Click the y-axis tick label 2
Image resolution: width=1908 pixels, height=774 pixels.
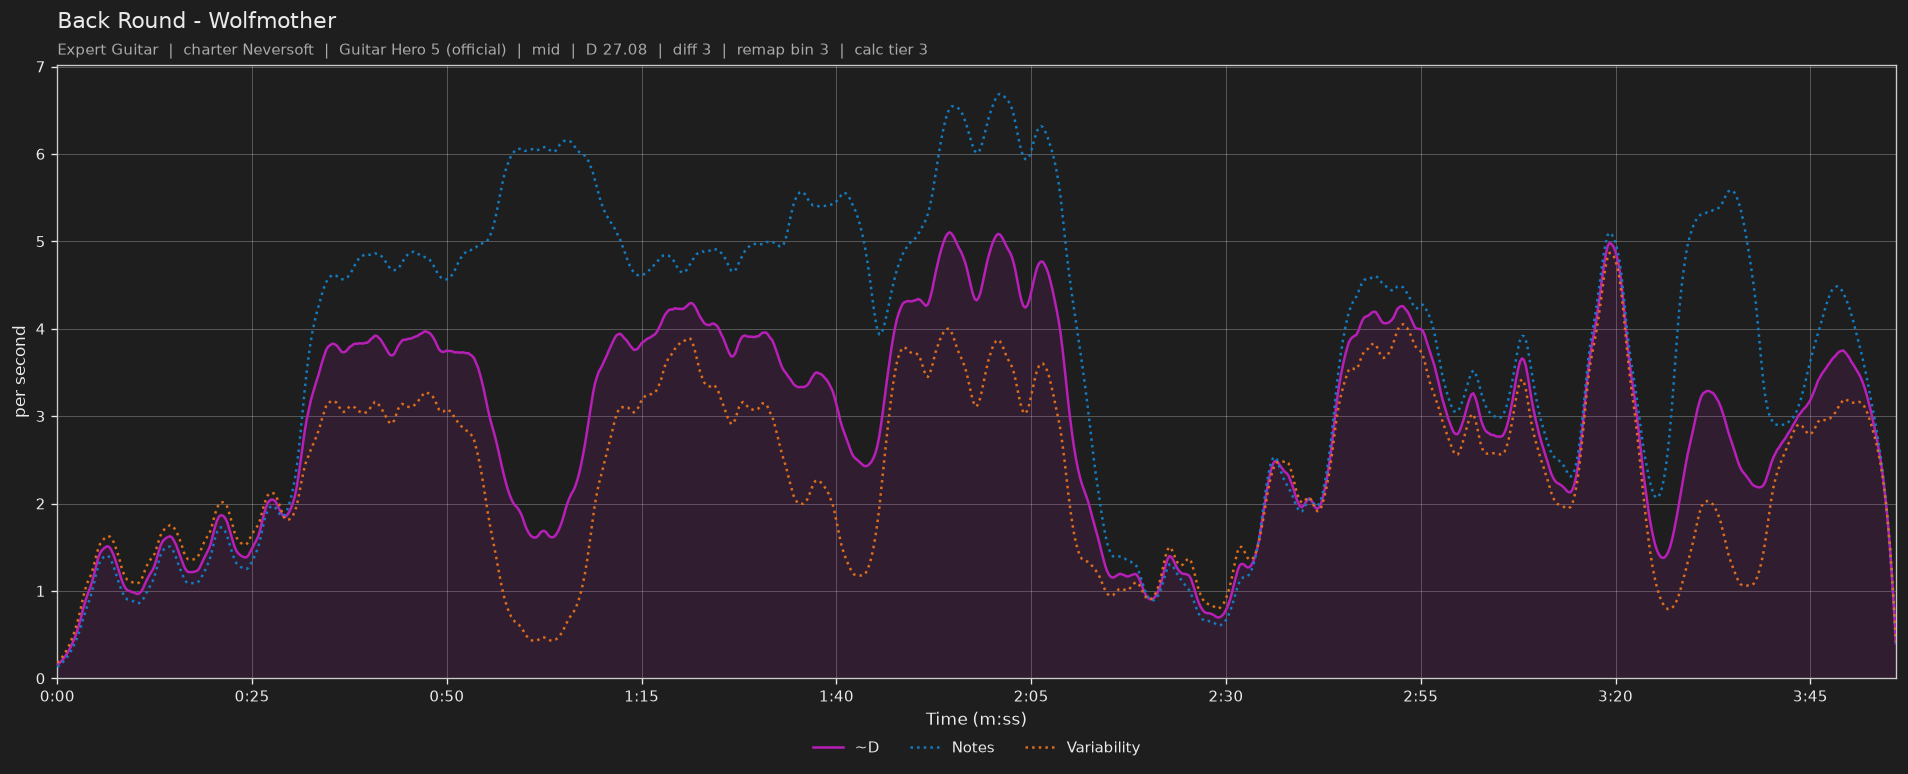pyautogui.click(x=40, y=504)
